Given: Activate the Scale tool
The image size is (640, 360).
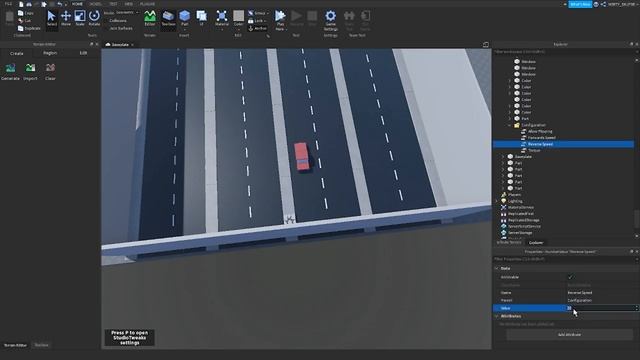Looking at the screenshot, I should click(80, 18).
